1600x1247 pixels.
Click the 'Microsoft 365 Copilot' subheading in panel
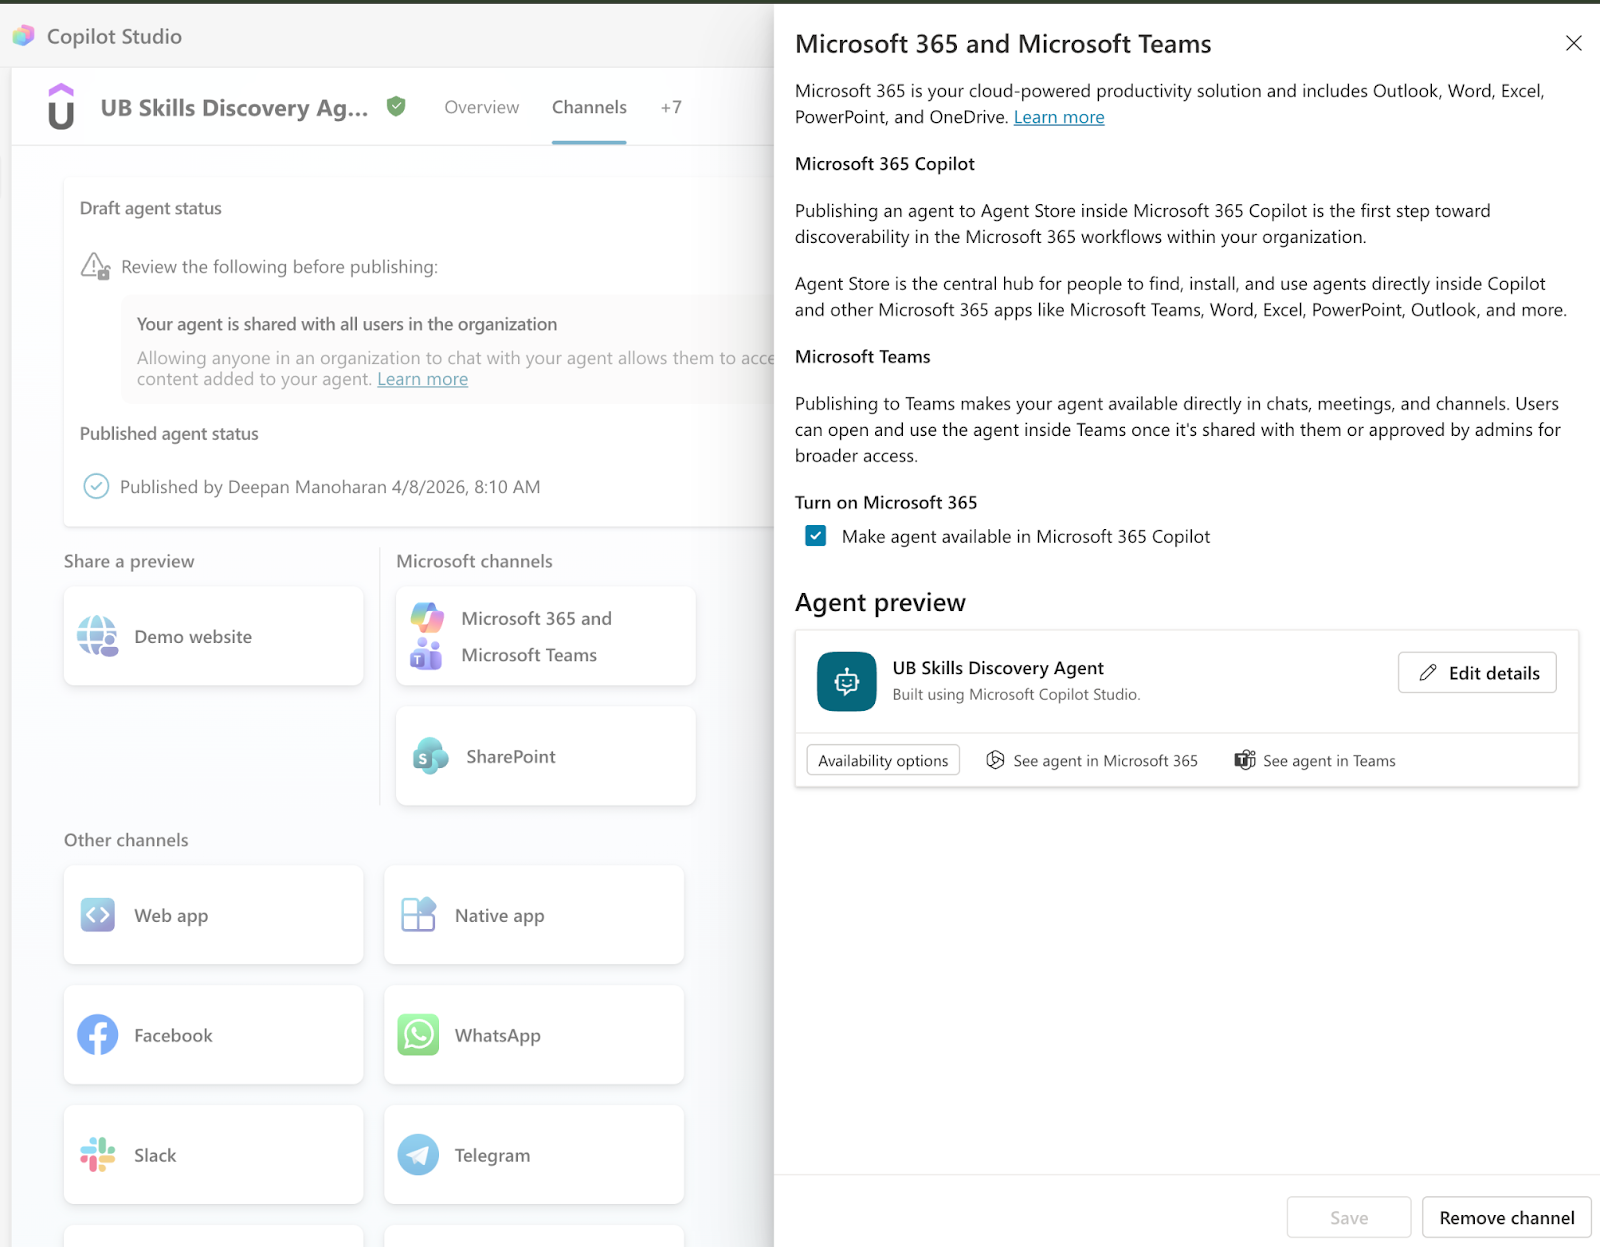(x=885, y=164)
